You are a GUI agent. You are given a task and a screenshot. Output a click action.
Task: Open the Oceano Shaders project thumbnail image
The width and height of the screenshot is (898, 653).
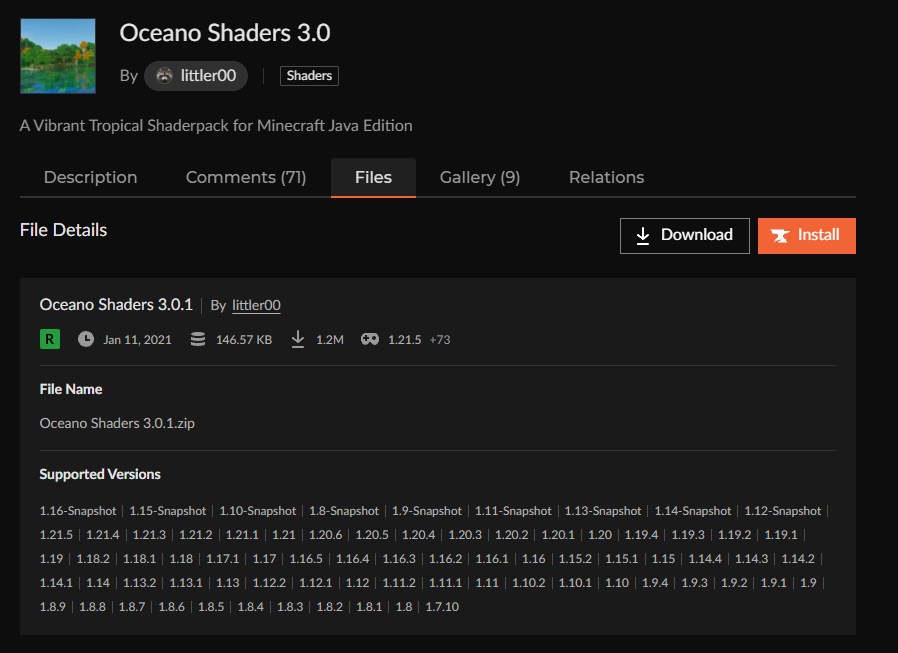tap(57, 56)
